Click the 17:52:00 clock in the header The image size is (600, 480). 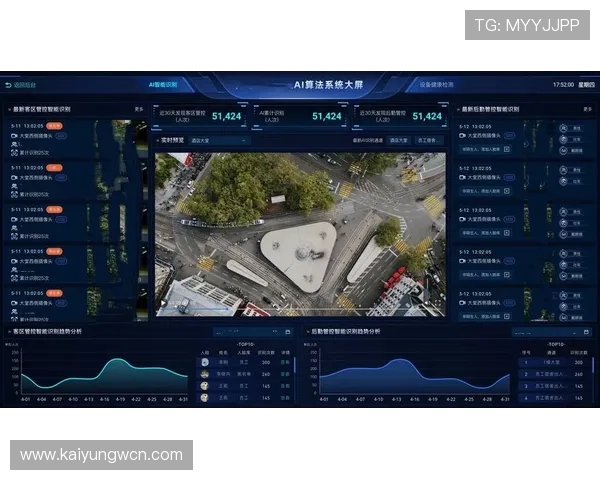click(x=563, y=85)
